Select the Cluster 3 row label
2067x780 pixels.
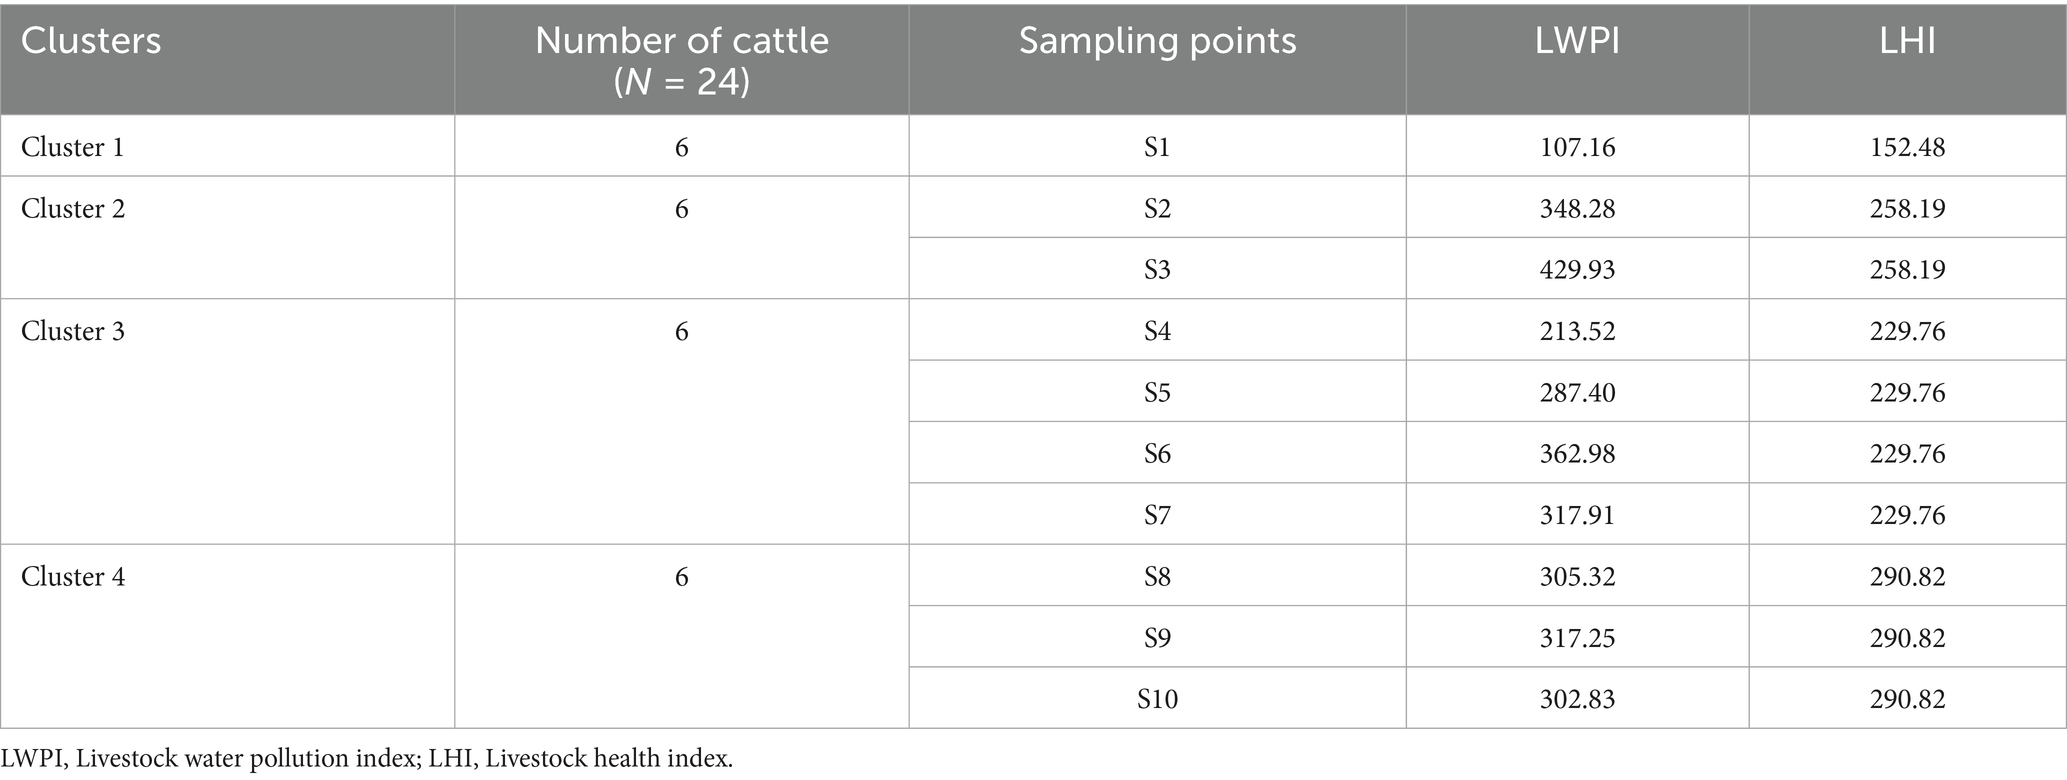pos(73,331)
